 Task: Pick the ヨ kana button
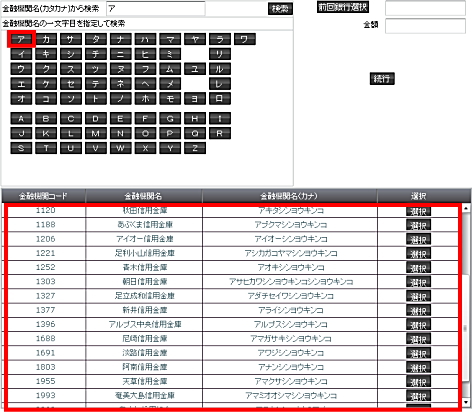(195, 98)
